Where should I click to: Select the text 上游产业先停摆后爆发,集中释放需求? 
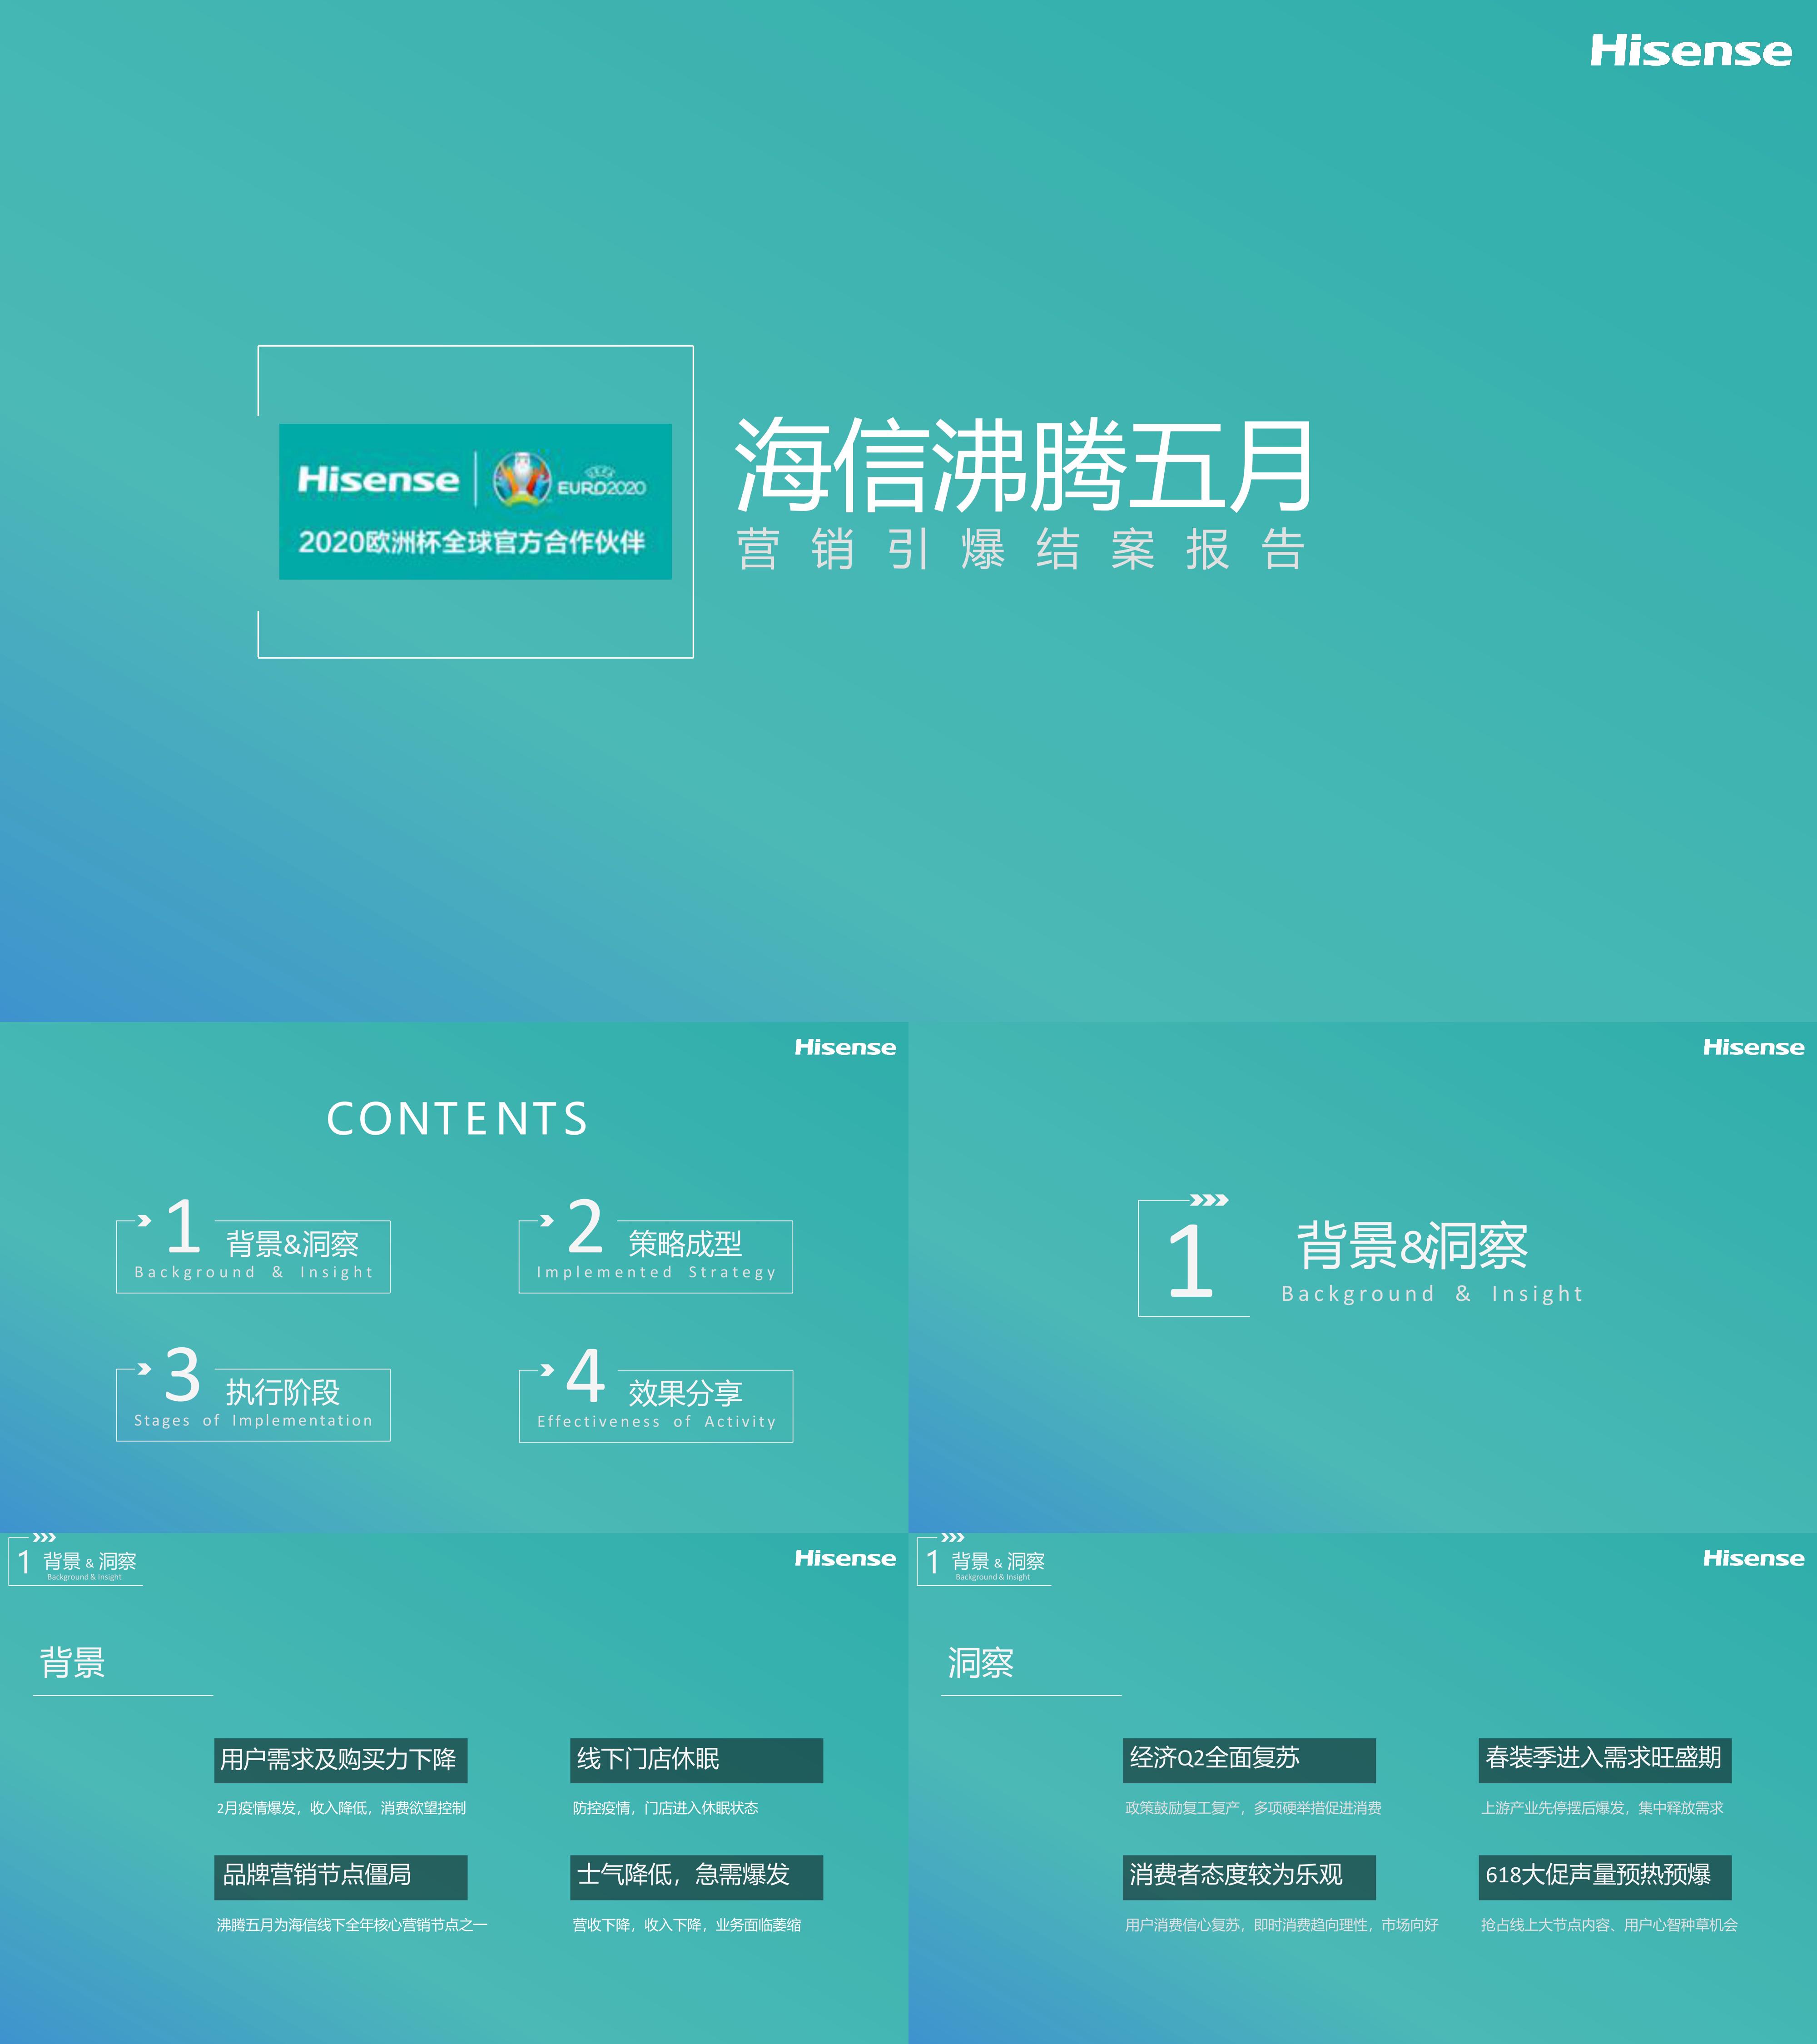1602,1808
